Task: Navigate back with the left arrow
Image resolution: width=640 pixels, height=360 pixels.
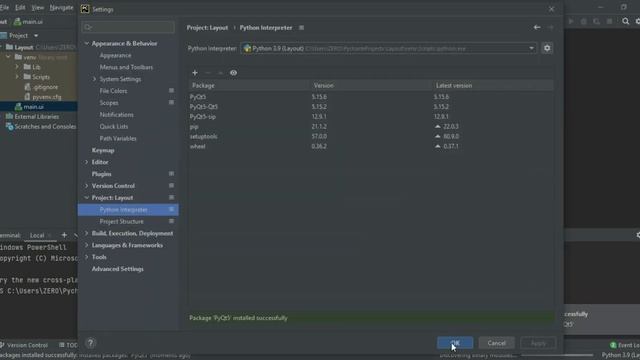Action: [537, 27]
